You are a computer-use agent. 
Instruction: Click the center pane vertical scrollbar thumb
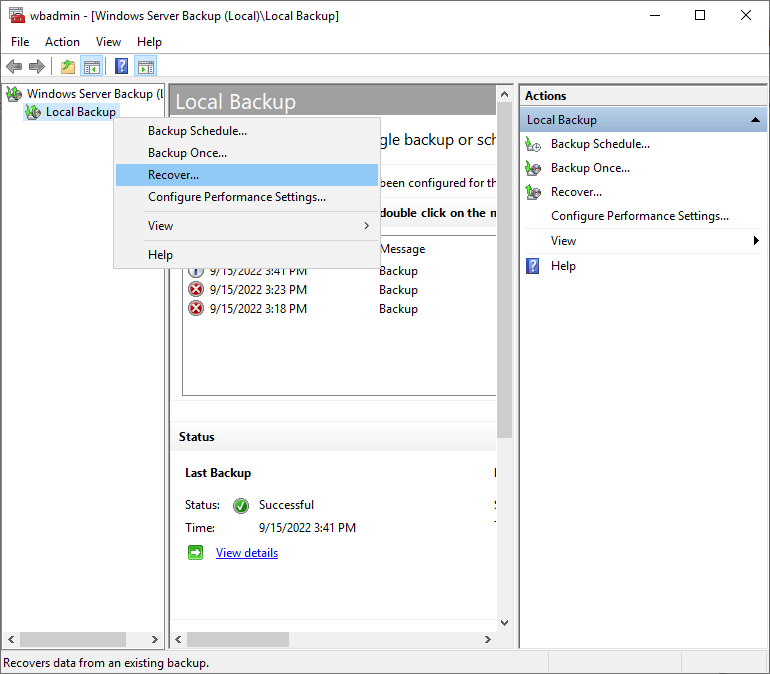pos(504,270)
